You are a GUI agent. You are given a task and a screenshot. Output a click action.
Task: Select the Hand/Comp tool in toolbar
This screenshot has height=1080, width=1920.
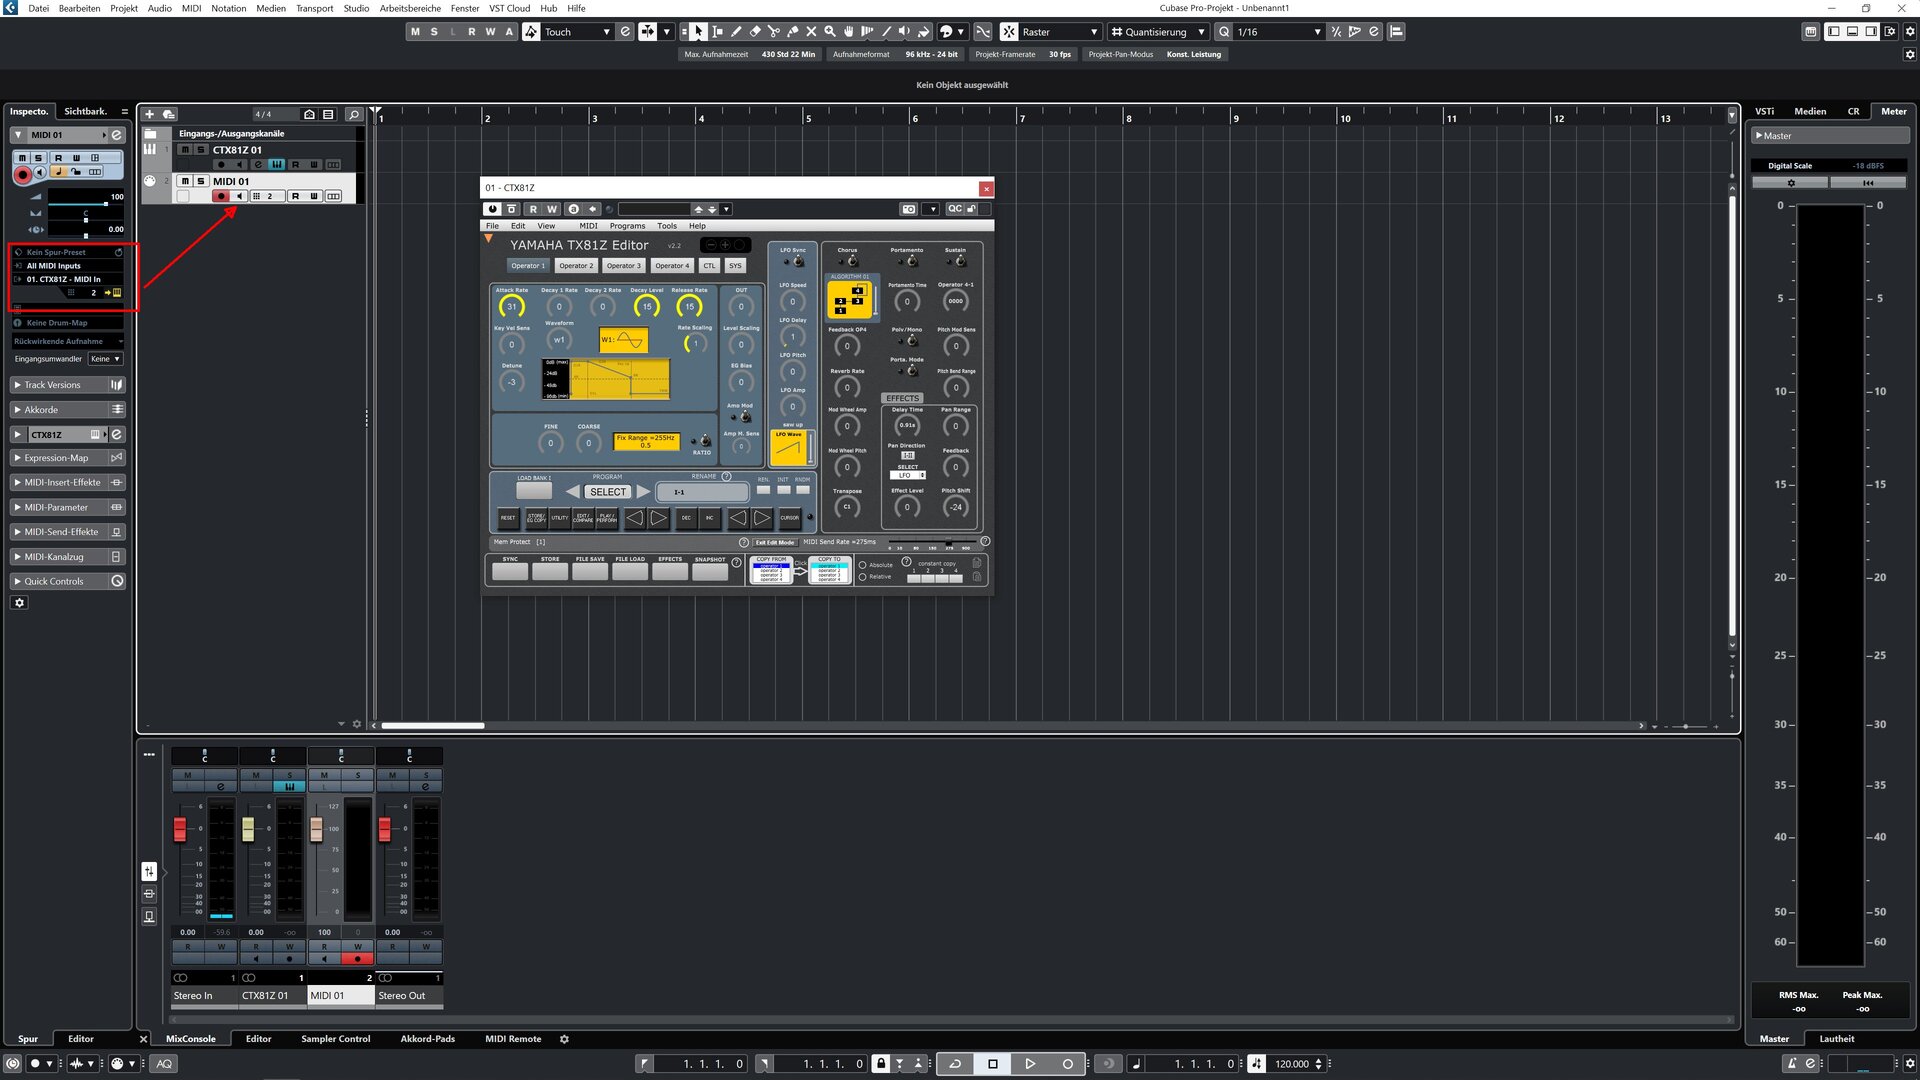[x=848, y=32]
